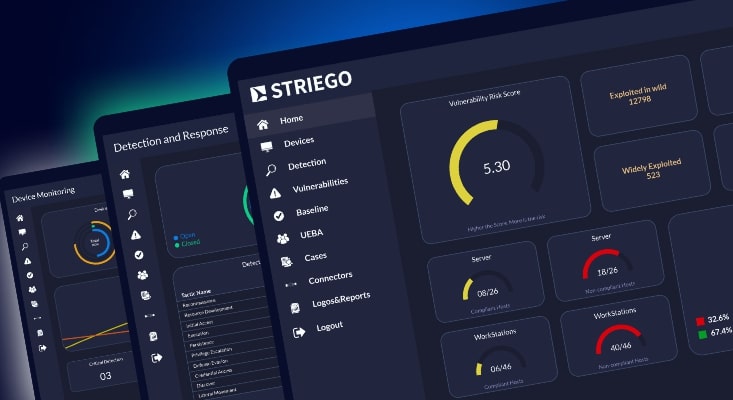Image resolution: width=733 pixels, height=400 pixels.
Task: Click checkmark icon in Detection and Response panel
Action: 139,255
